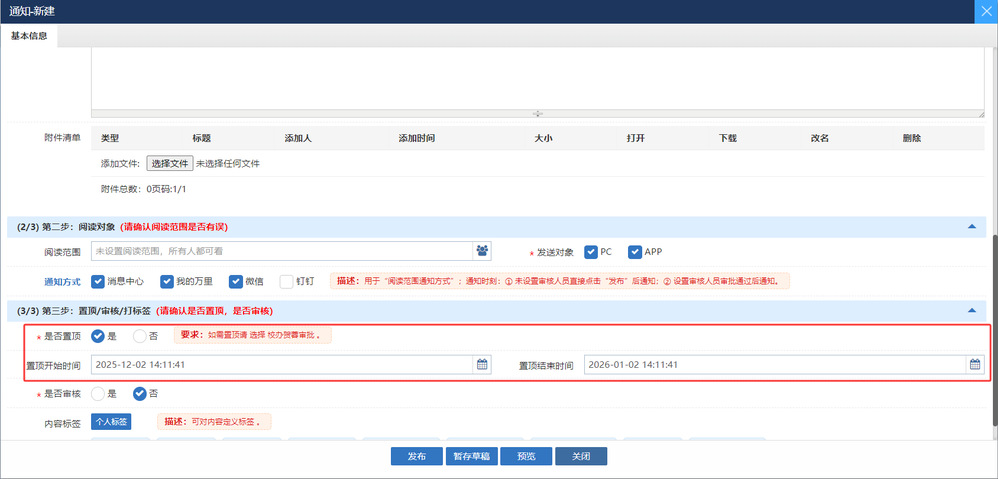The width and height of the screenshot is (998, 479).
Task: Click the 阅读范围 input field
Action: (280, 251)
